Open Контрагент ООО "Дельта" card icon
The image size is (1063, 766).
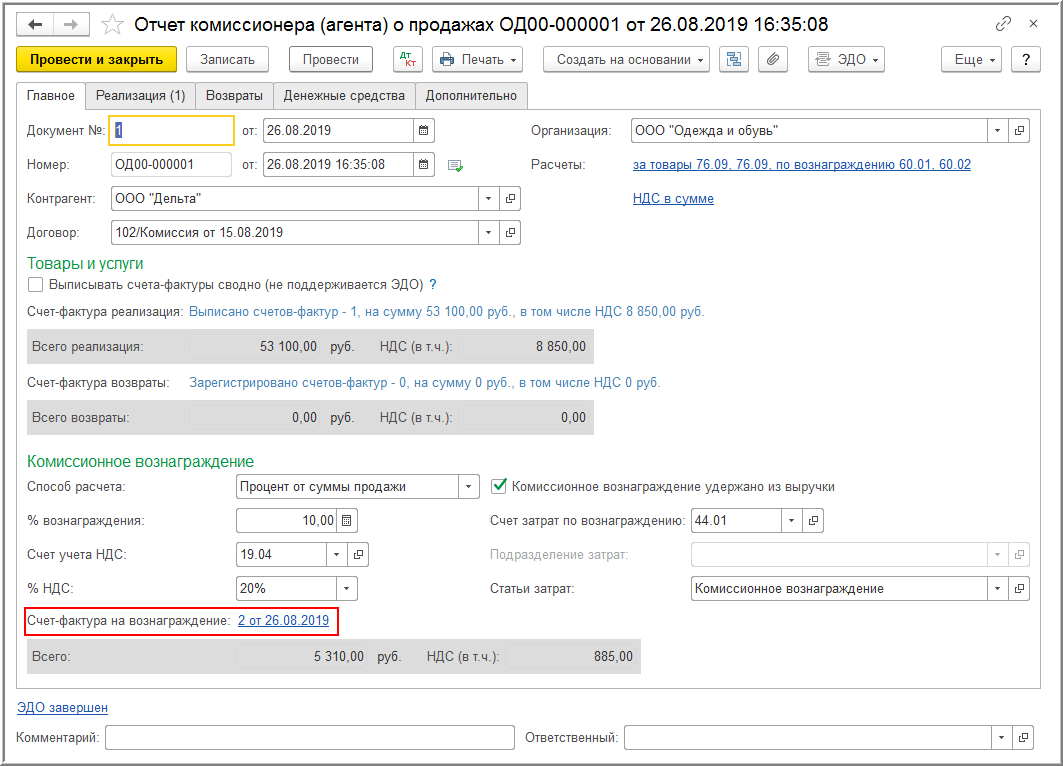pyautogui.click(x=510, y=199)
